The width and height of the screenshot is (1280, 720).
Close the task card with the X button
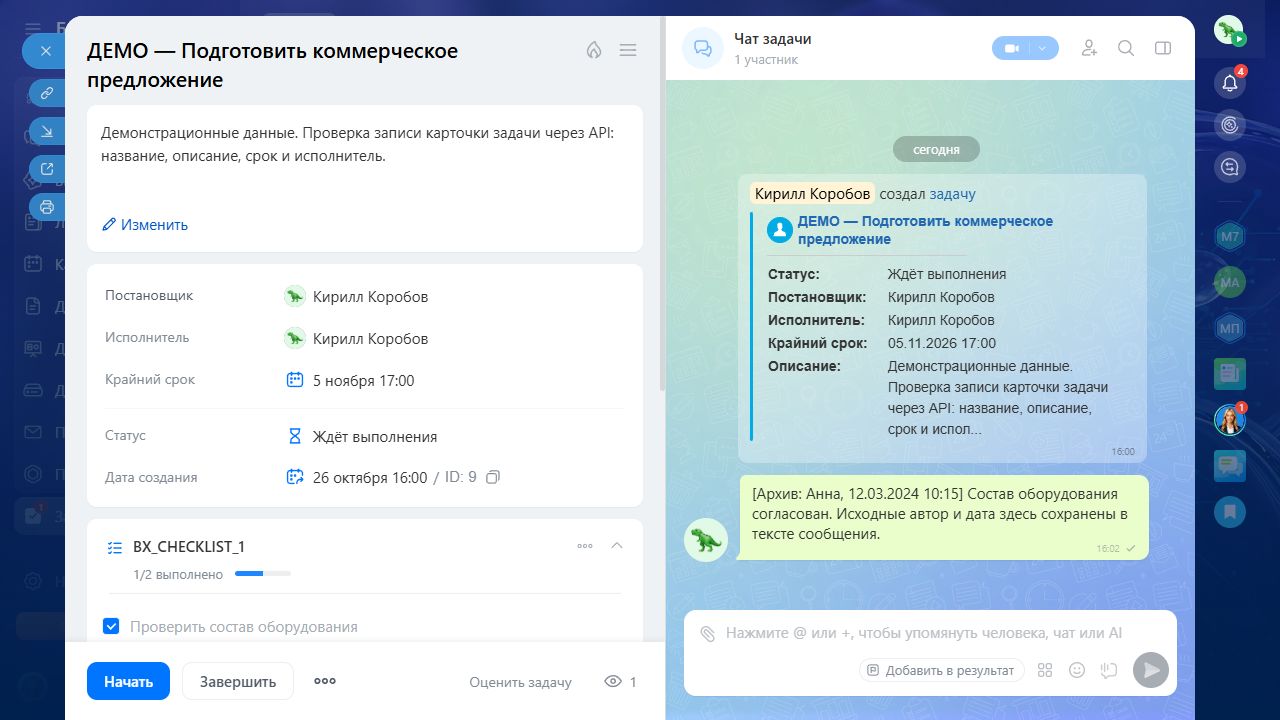click(x=44, y=50)
